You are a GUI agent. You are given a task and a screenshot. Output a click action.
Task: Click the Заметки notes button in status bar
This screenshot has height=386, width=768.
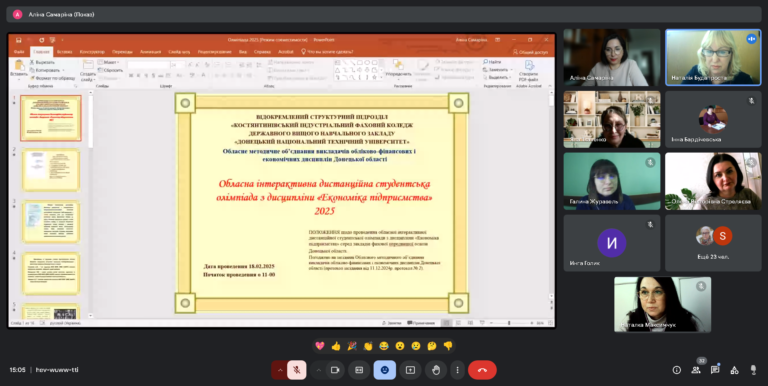coord(391,323)
